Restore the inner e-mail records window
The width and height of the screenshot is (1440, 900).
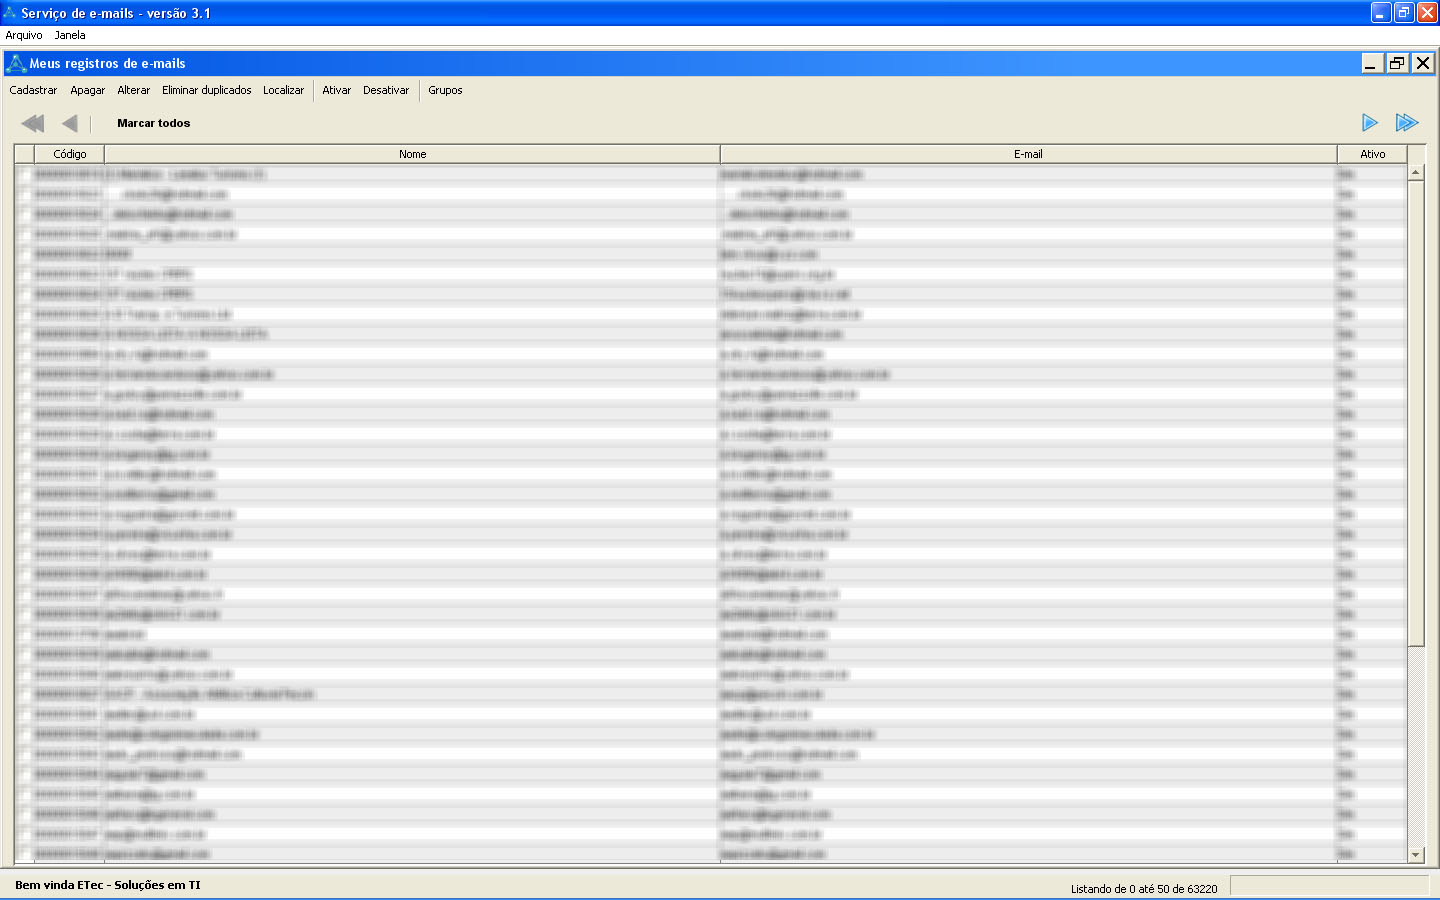[1397, 63]
